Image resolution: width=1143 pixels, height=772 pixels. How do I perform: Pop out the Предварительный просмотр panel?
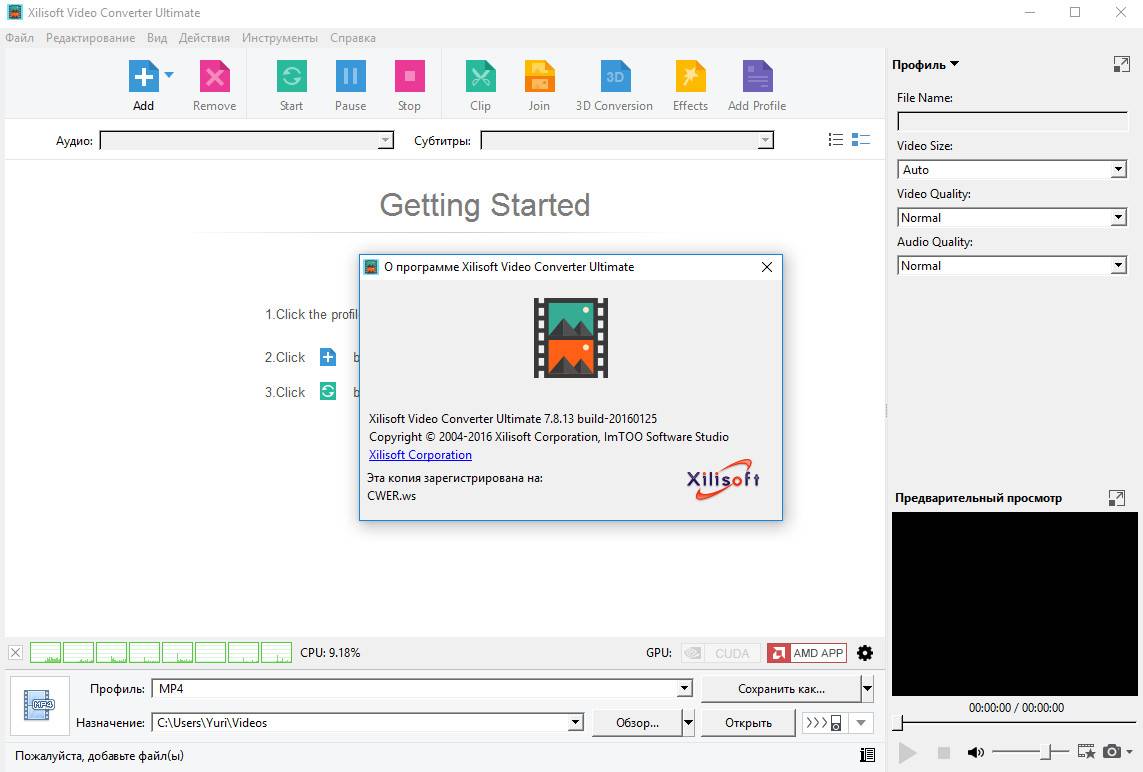pos(1117,498)
